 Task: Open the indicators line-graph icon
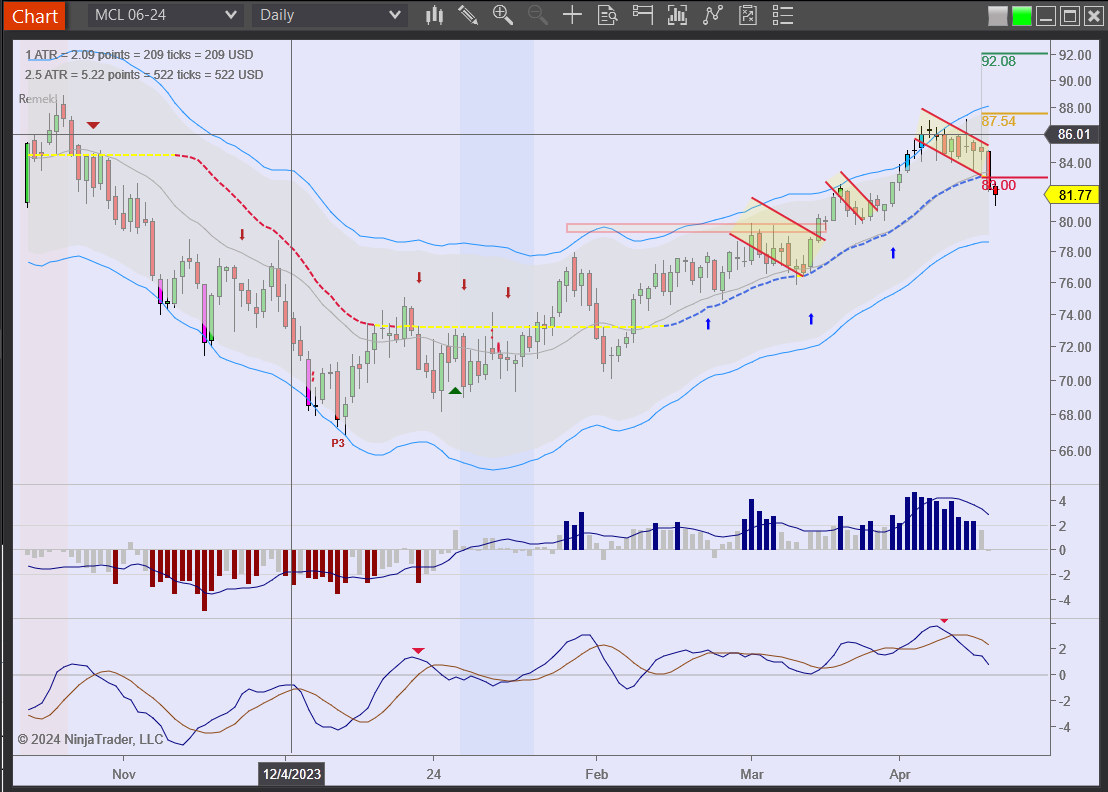[x=712, y=15]
